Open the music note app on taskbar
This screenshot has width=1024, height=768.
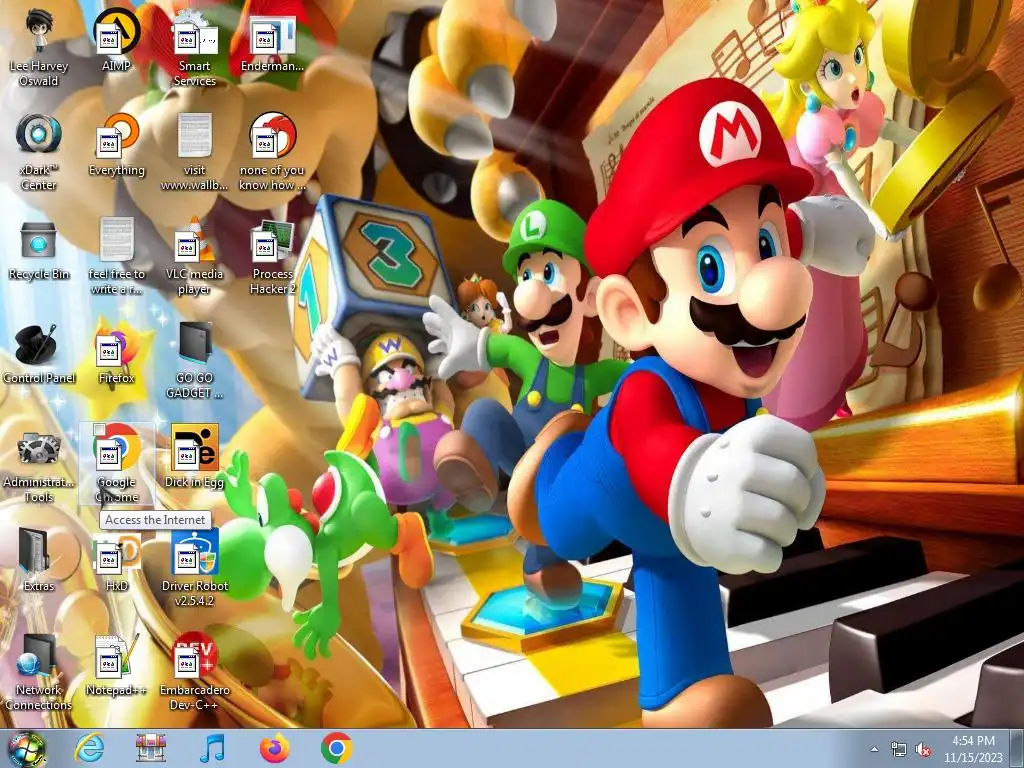[x=213, y=748]
